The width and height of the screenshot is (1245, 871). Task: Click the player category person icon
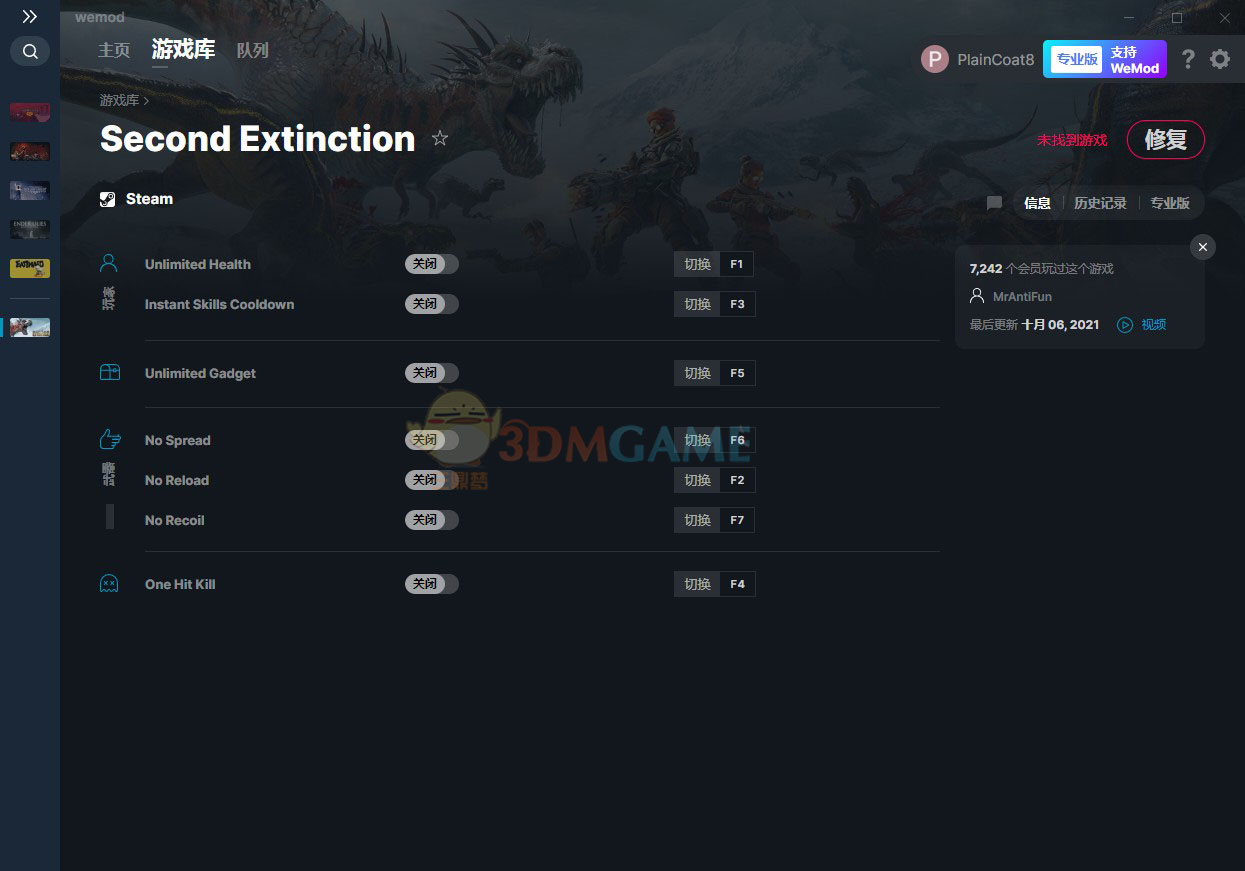[x=109, y=263]
